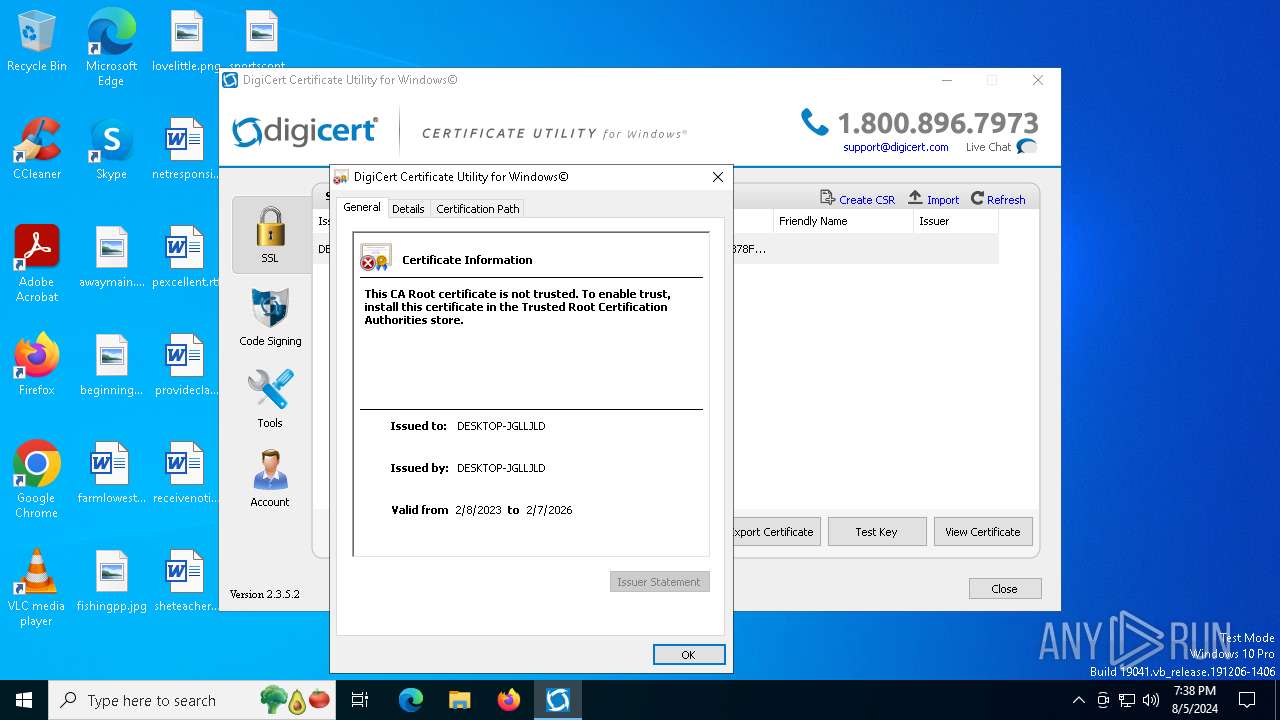Open Edge from the taskbar
Image resolution: width=1280 pixels, height=720 pixels.
(x=410, y=700)
